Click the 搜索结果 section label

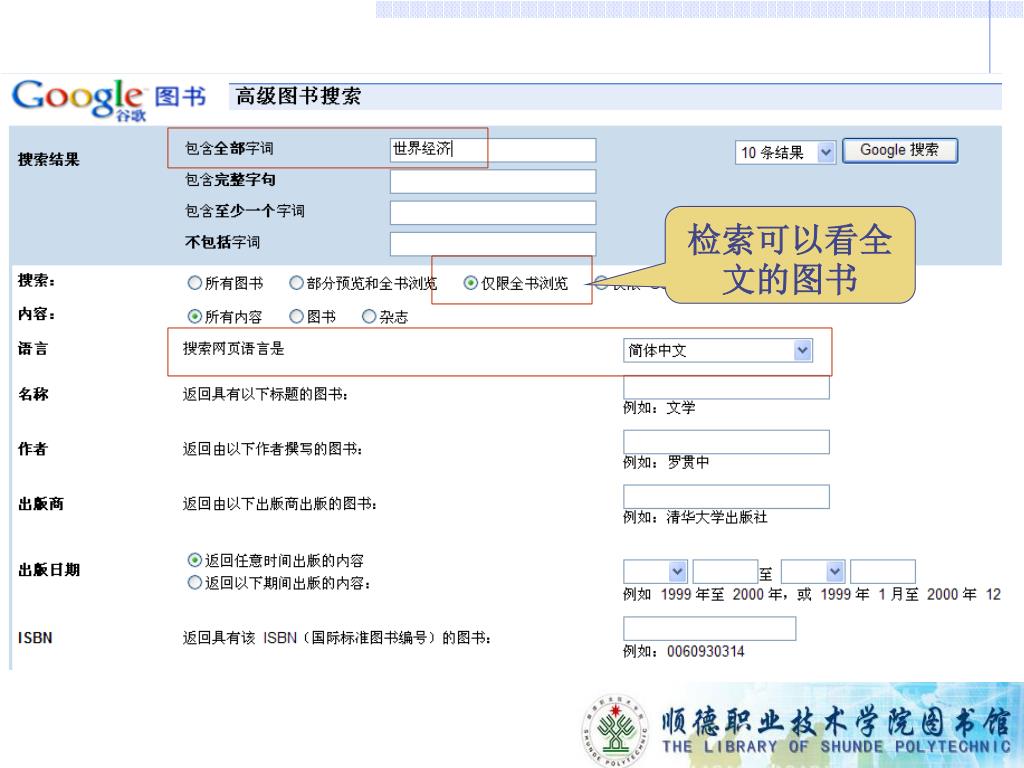click(49, 159)
